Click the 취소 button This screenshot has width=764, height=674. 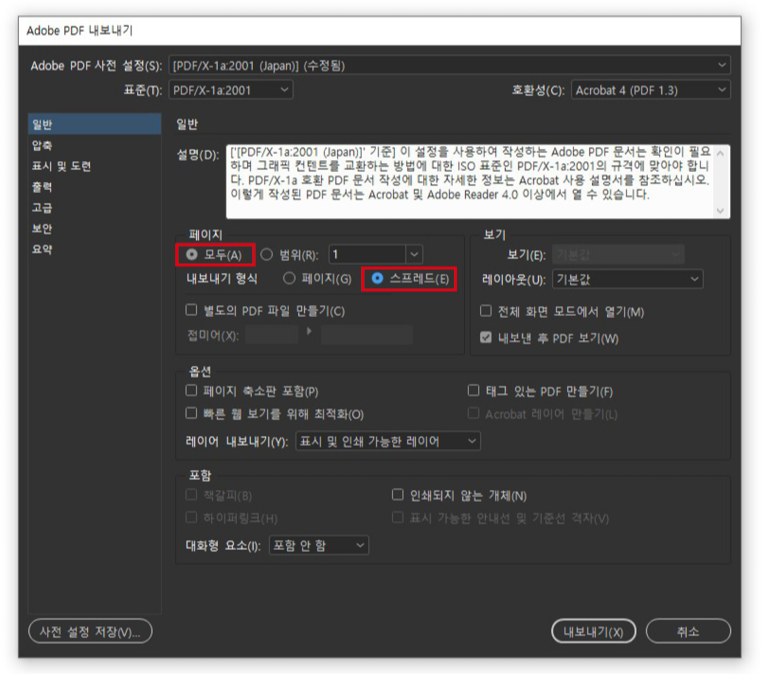pos(688,632)
